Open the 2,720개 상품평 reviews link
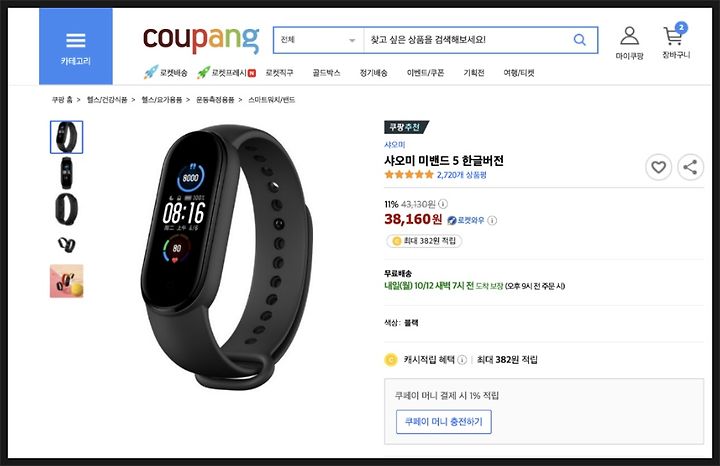 [461, 175]
